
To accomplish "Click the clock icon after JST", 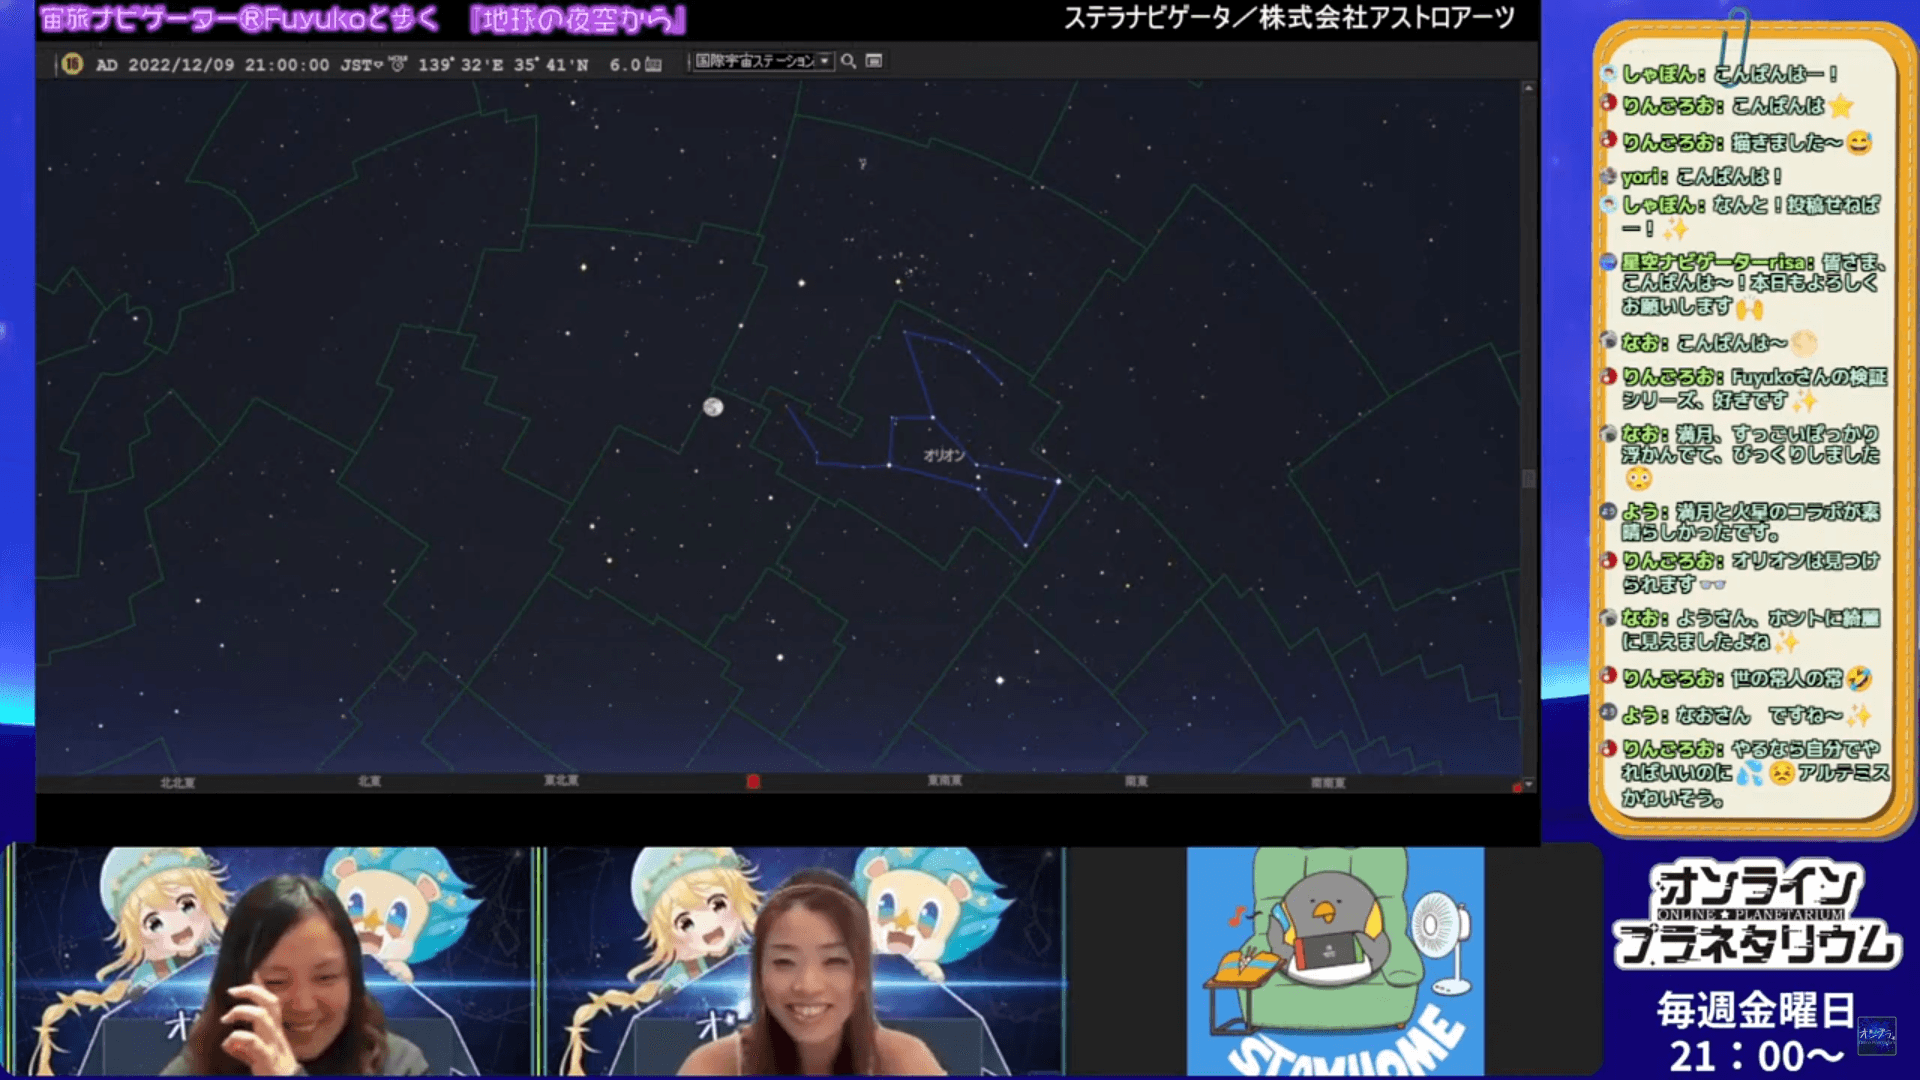I will 398,64.
